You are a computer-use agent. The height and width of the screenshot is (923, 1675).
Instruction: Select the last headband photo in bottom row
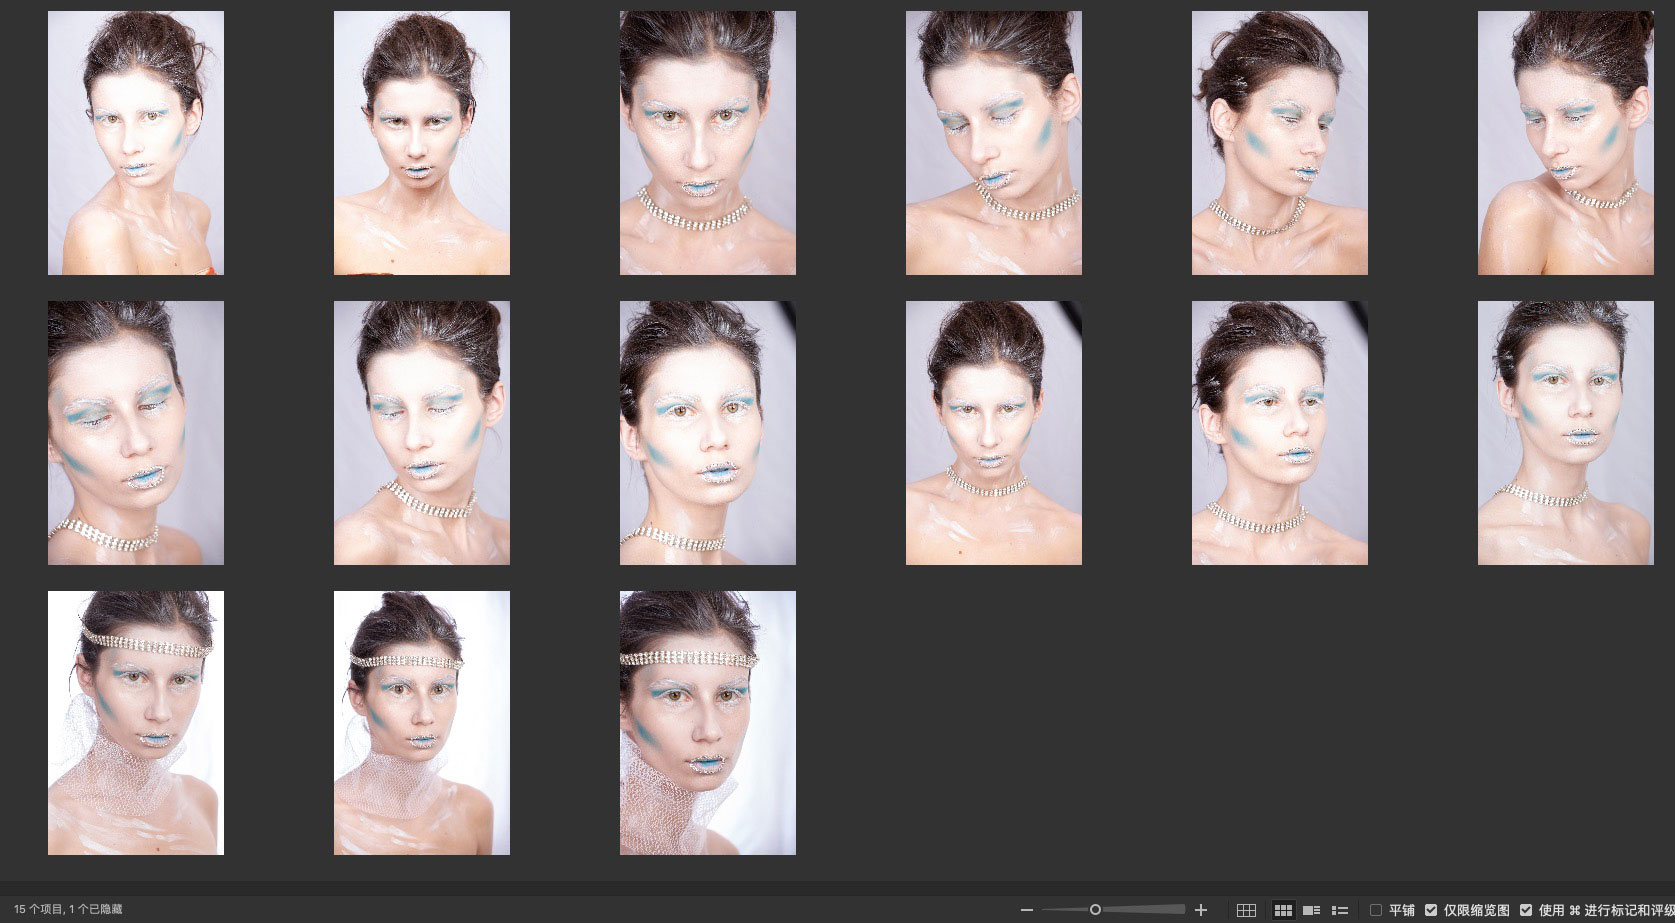(x=708, y=723)
